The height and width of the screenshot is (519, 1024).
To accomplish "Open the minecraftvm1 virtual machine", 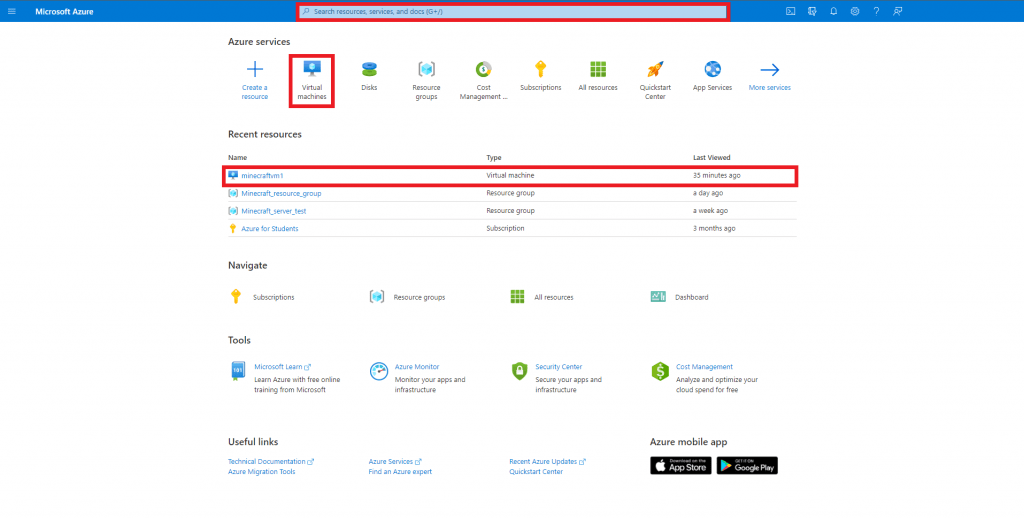I will click(x=262, y=176).
